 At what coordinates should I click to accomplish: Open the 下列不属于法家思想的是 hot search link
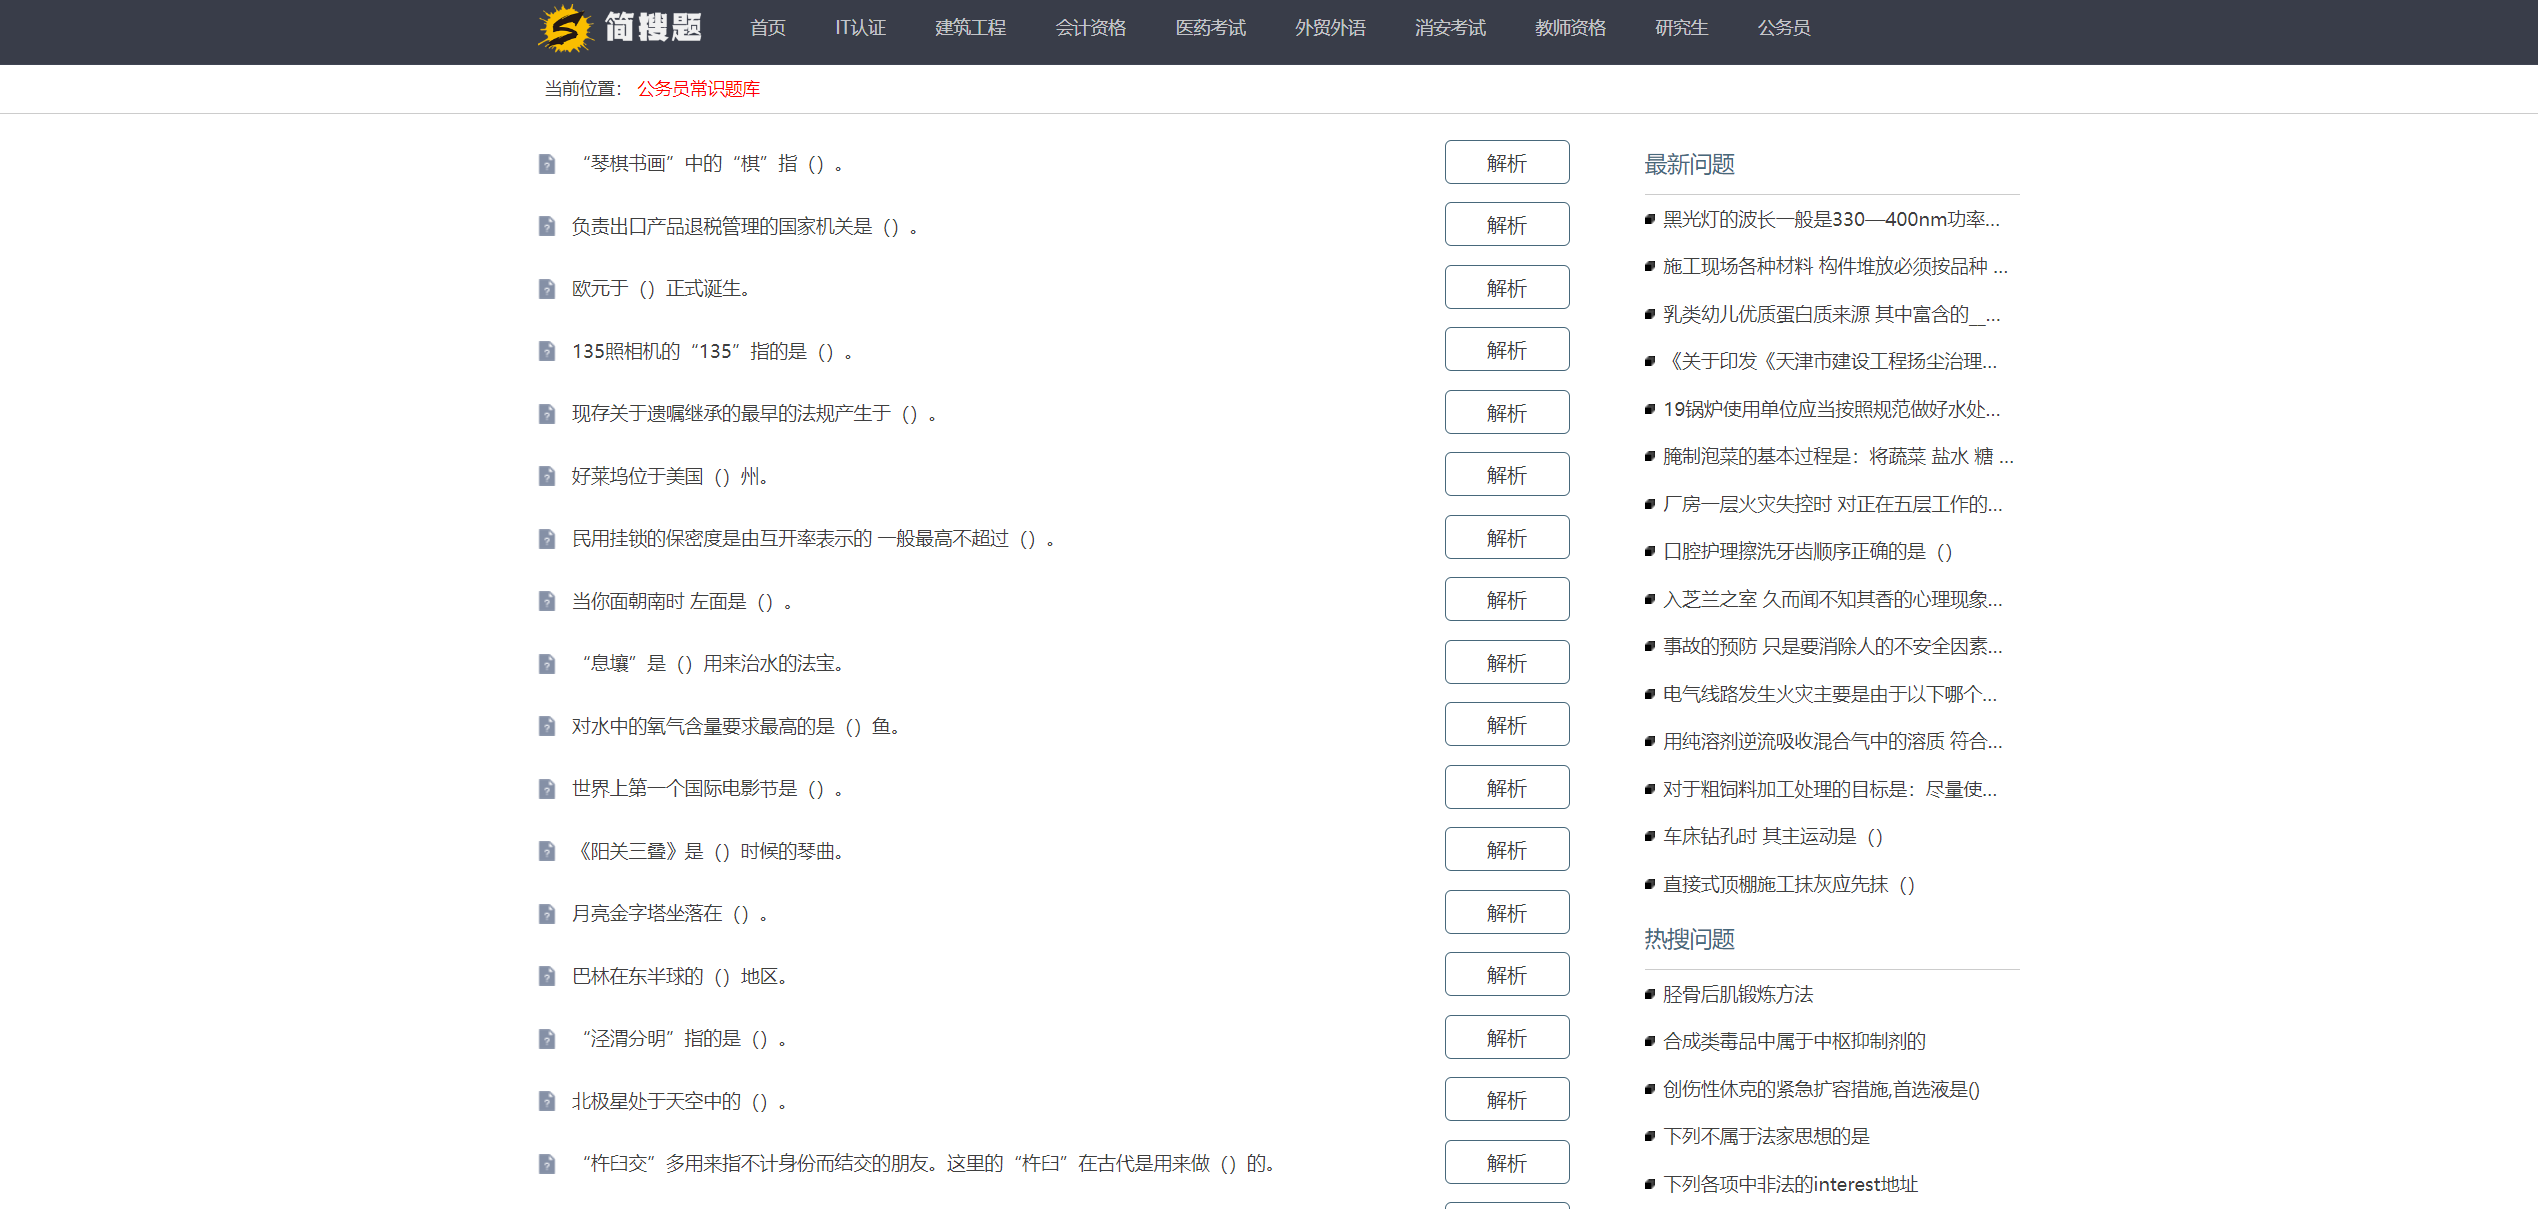1768,1136
